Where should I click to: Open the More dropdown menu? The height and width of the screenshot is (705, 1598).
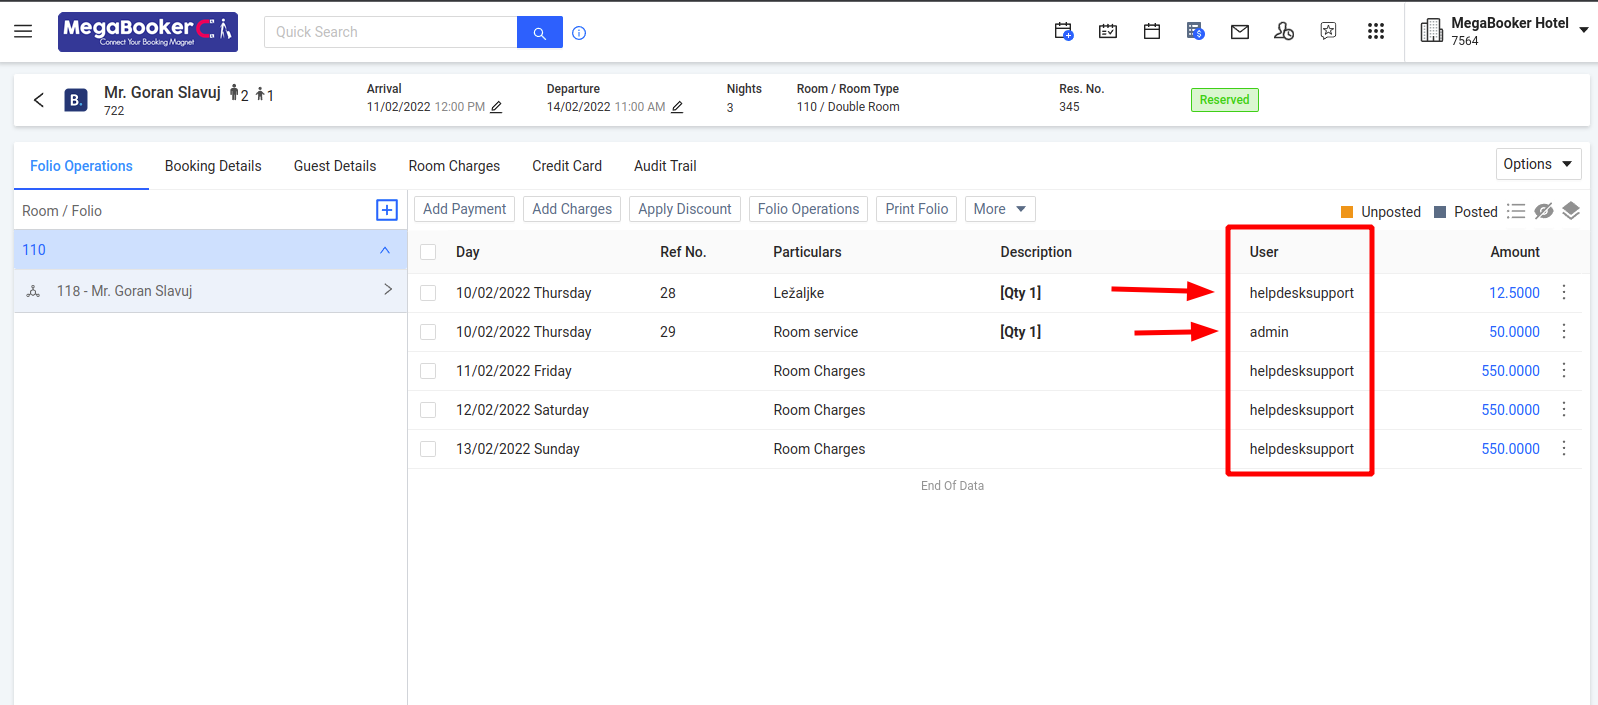1000,209
